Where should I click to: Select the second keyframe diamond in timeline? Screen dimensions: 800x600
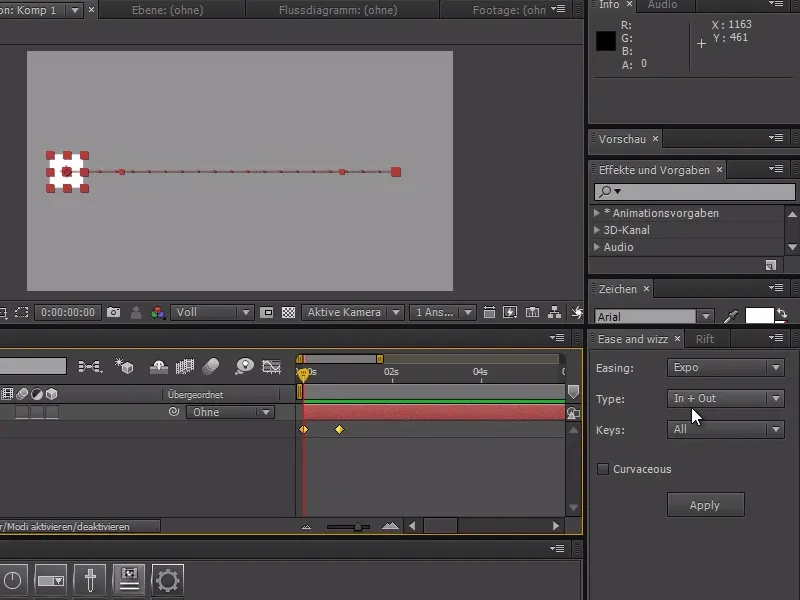[x=339, y=430]
